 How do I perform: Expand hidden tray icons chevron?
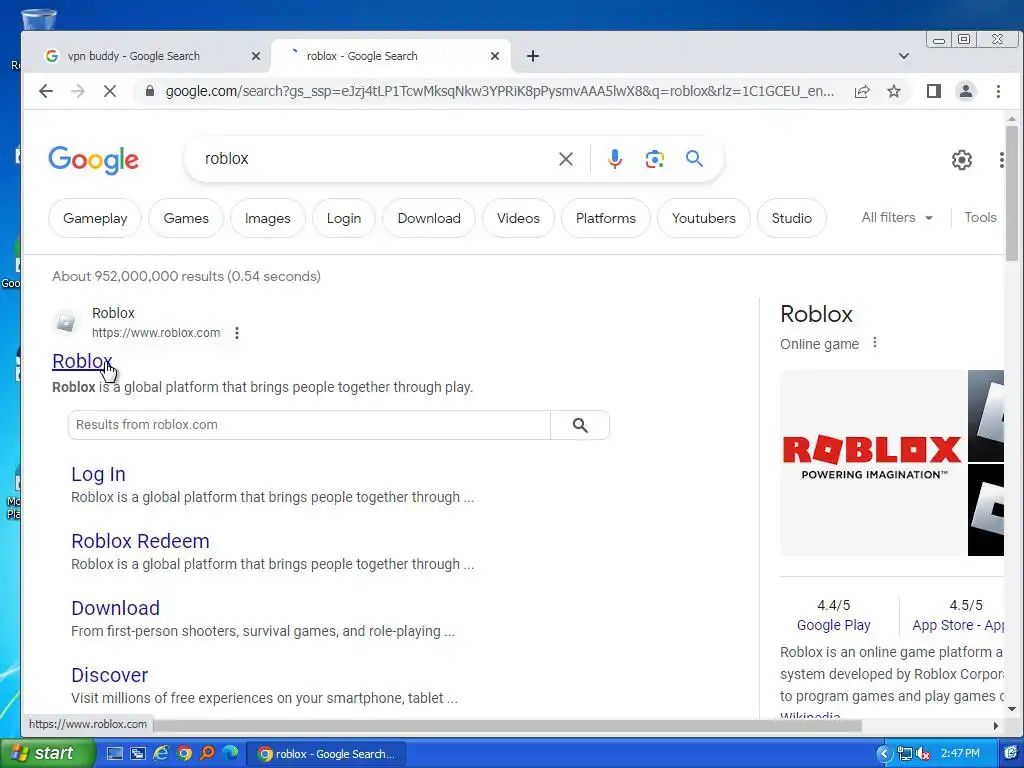pos(883,754)
